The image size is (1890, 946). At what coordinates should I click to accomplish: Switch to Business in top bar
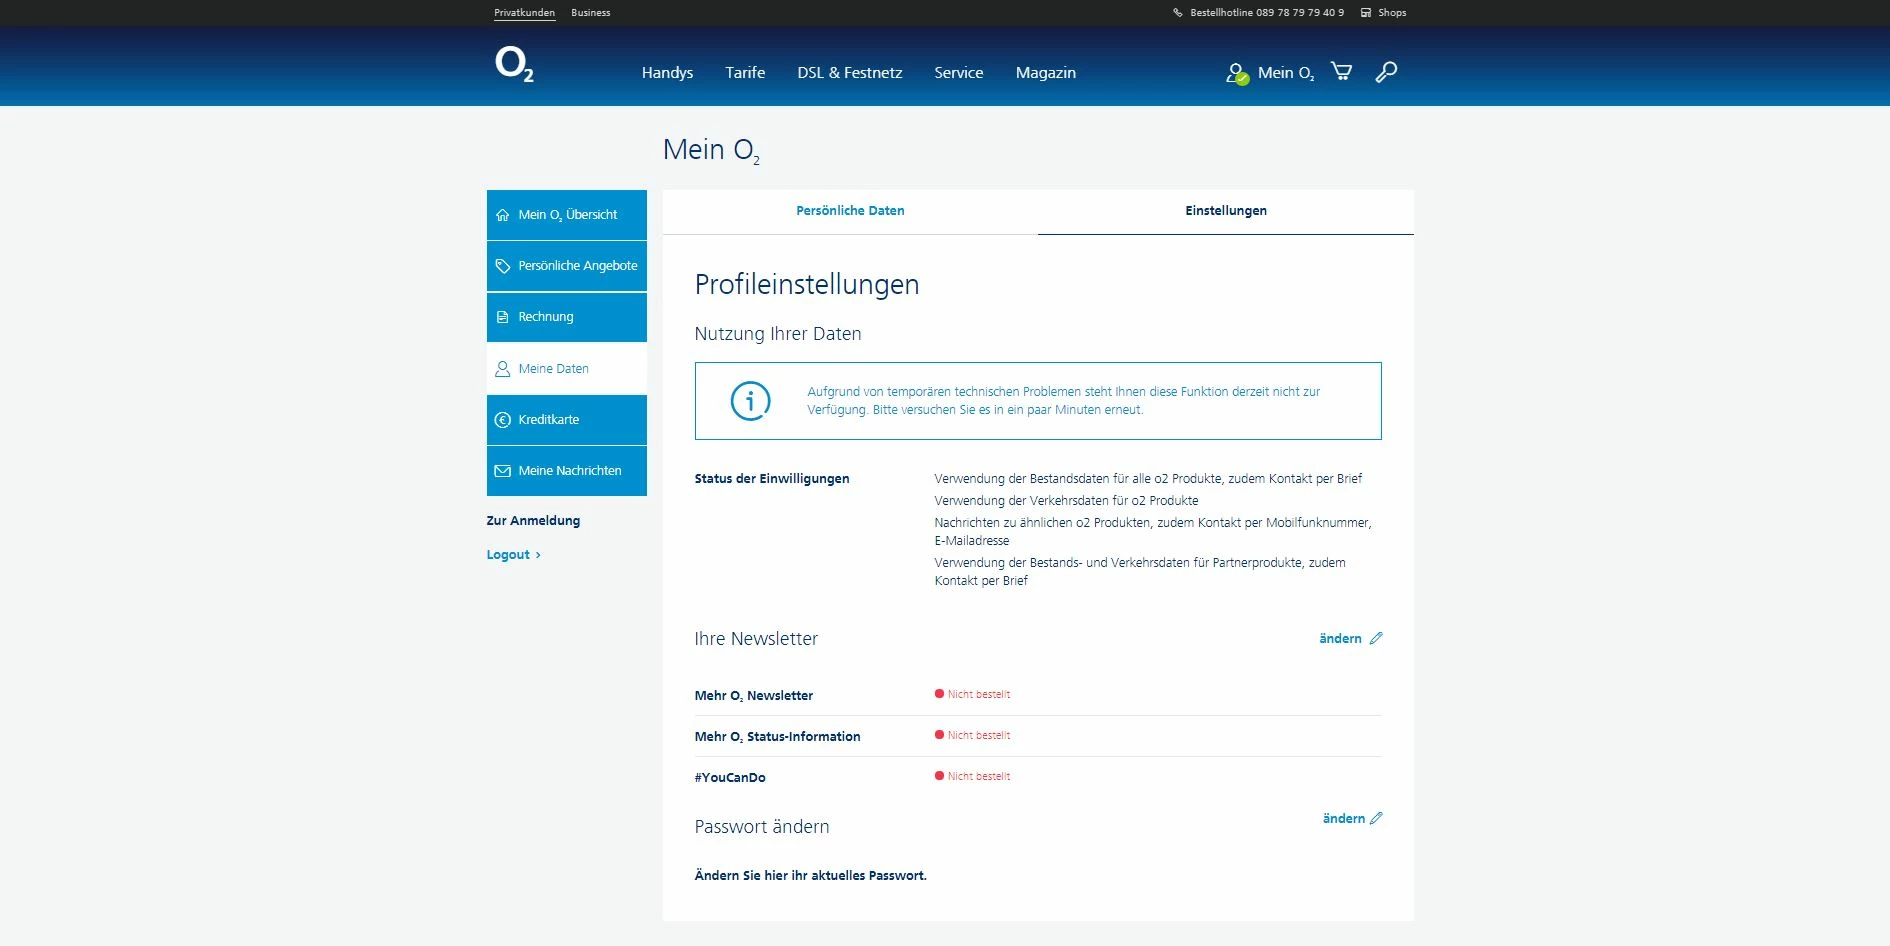click(x=591, y=13)
